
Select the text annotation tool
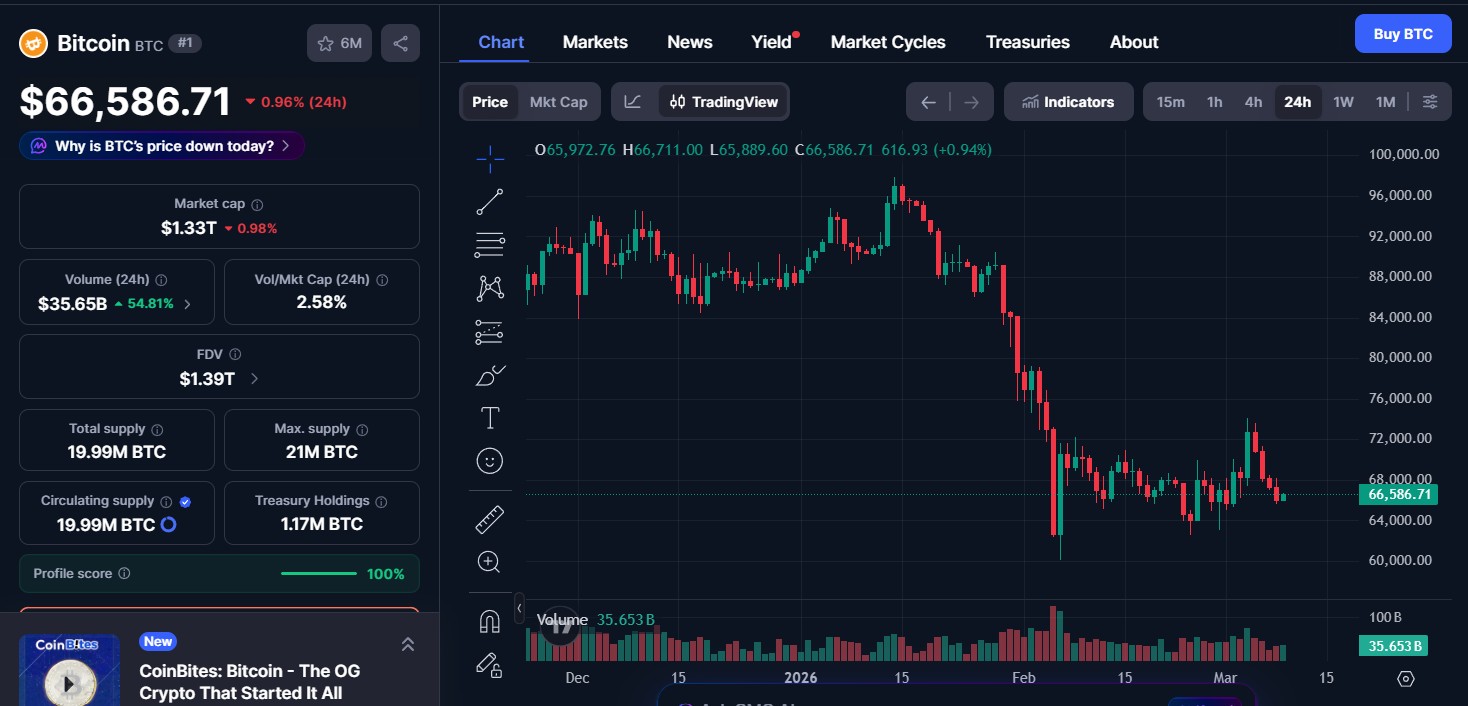point(489,417)
